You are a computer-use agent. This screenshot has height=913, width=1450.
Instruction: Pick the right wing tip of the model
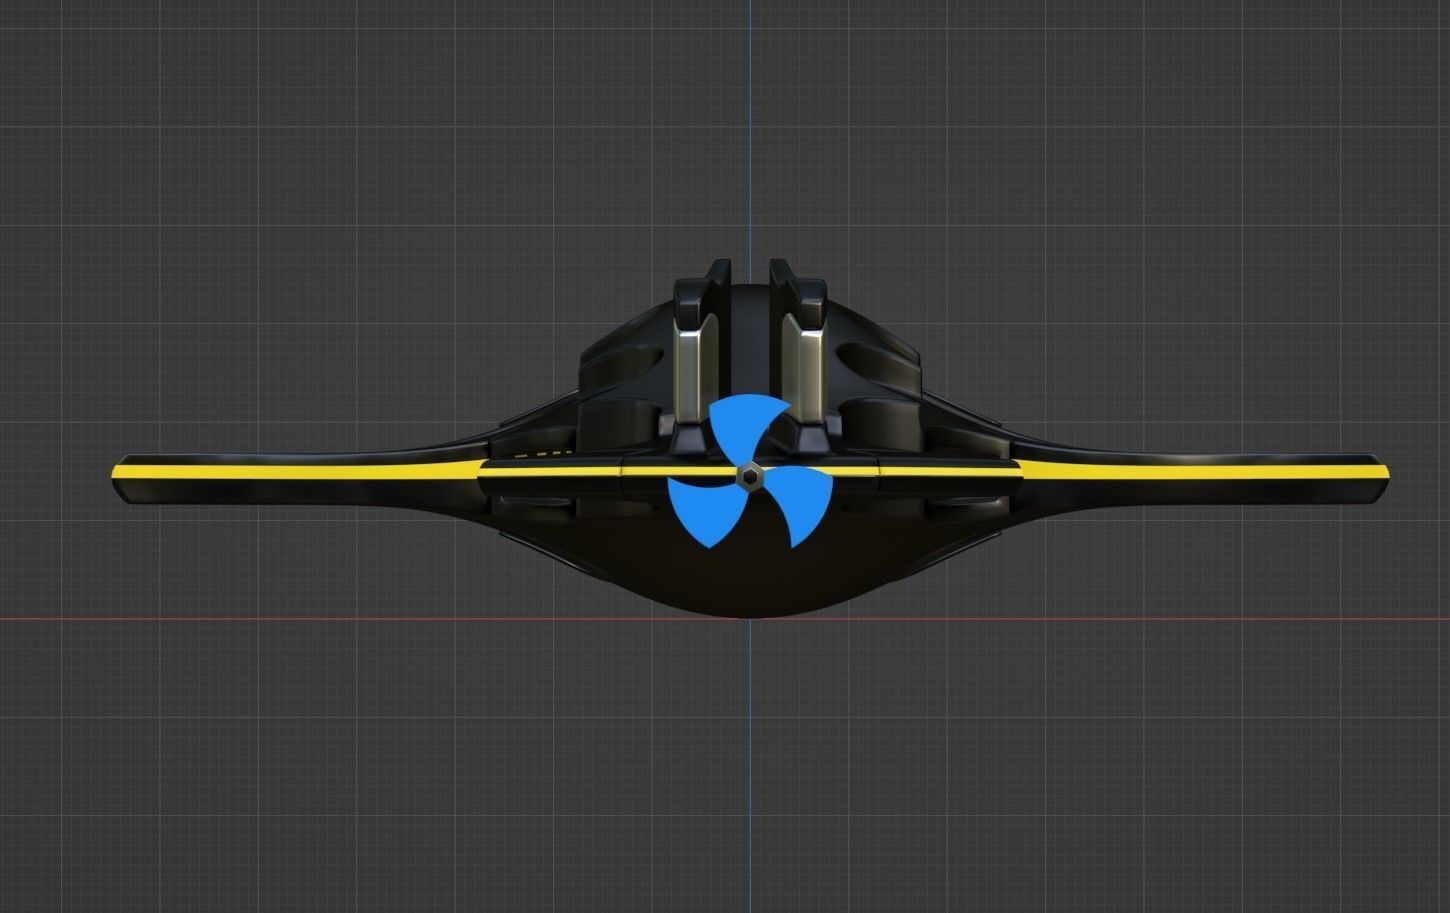[1378, 480]
